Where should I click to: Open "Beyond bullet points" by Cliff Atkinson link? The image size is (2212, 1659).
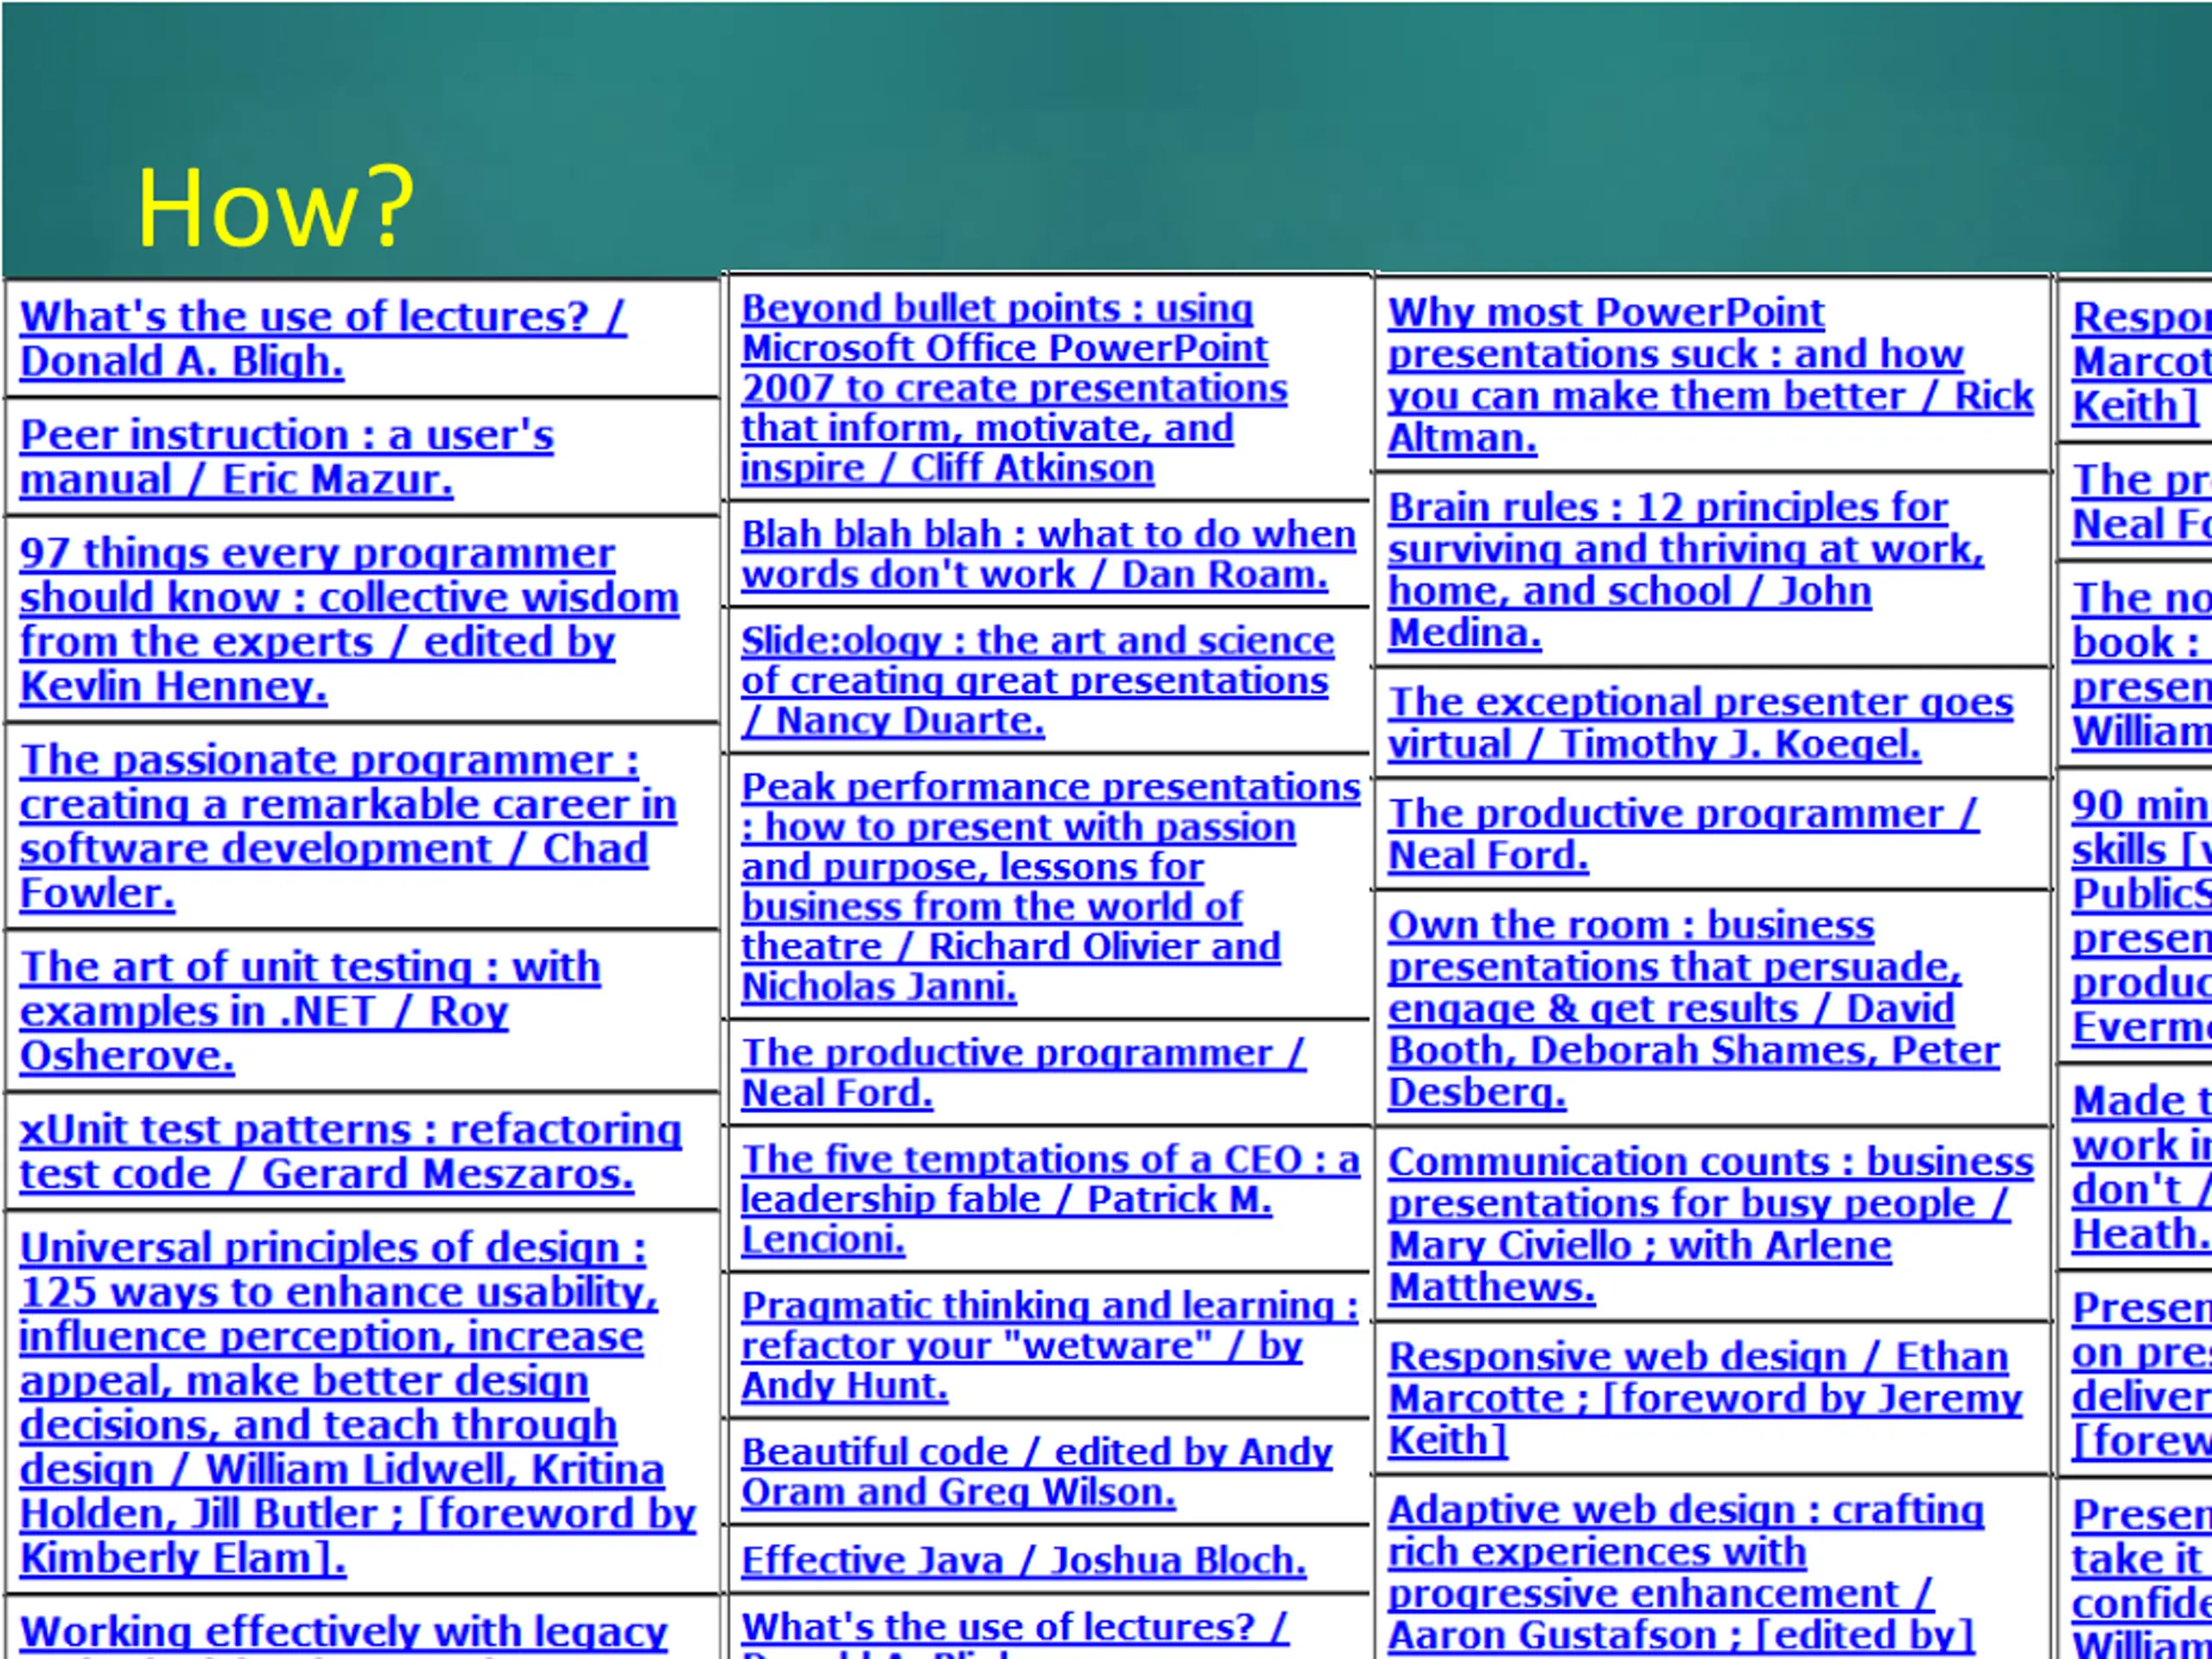tap(1014, 388)
